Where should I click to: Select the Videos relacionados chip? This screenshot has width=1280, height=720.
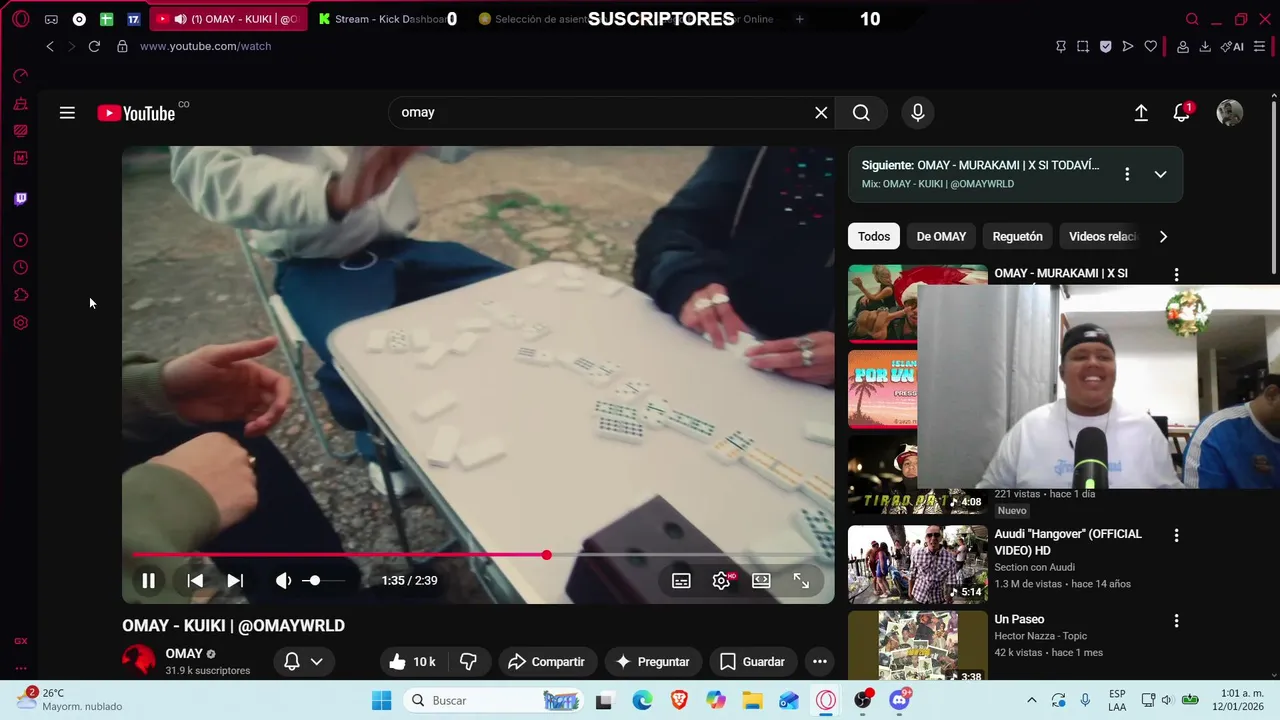pyautogui.click(x=1103, y=237)
